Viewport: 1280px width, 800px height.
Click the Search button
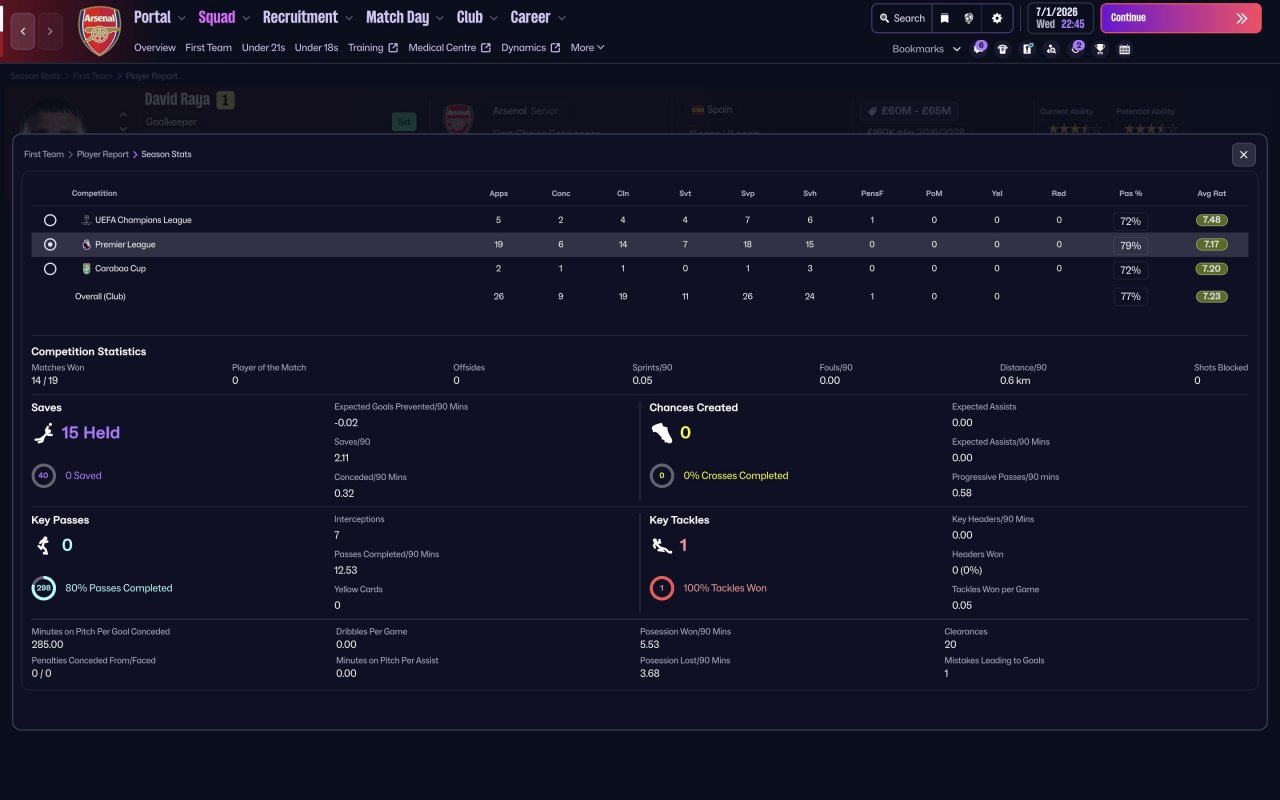[x=902, y=18]
